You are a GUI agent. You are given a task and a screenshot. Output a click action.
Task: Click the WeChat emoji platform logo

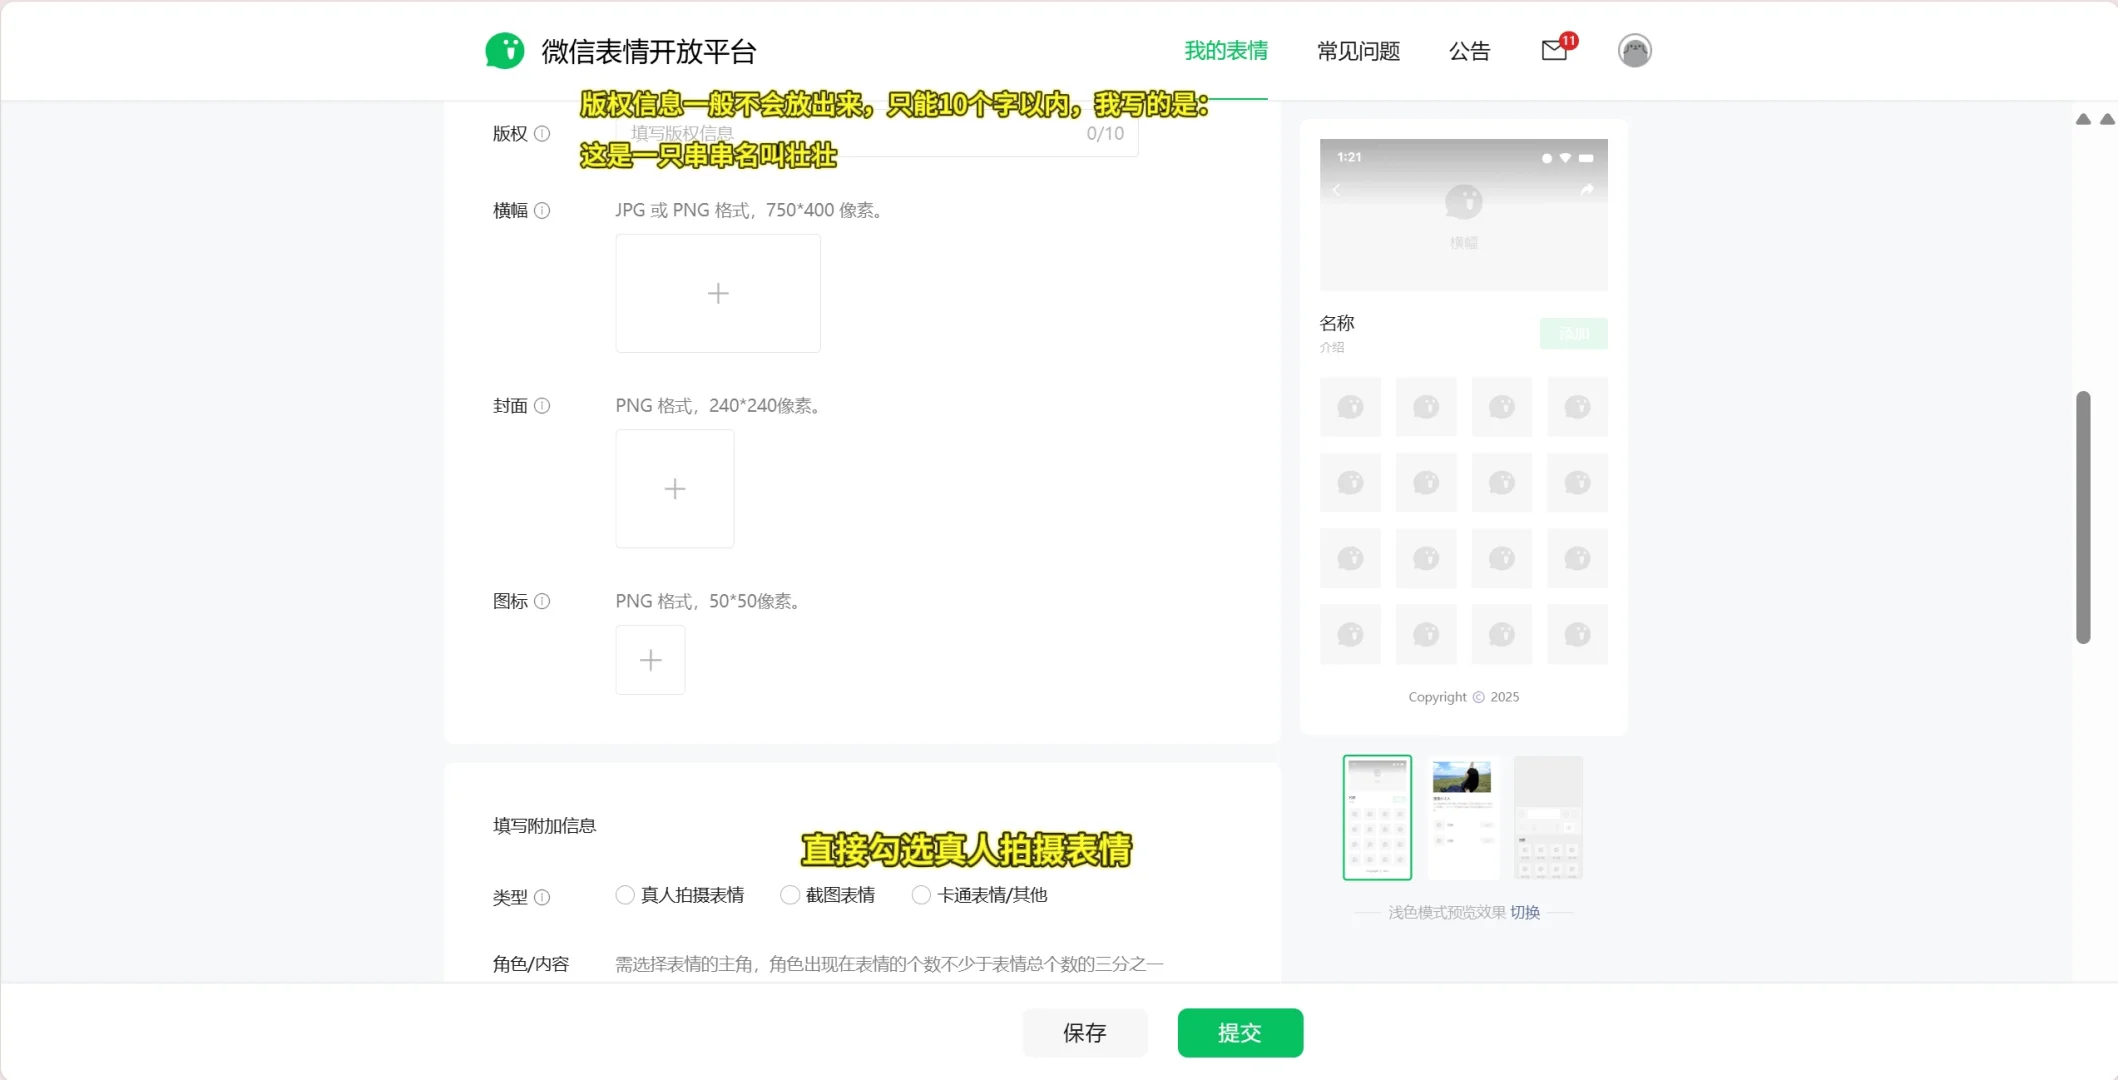[504, 50]
